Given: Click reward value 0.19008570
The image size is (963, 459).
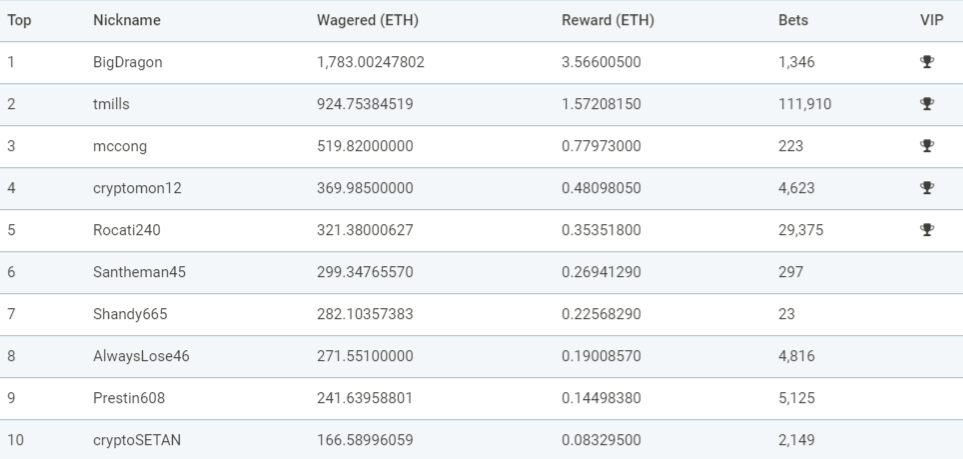Looking at the screenshot, I should pyautogui.click(x=601, y=356).
